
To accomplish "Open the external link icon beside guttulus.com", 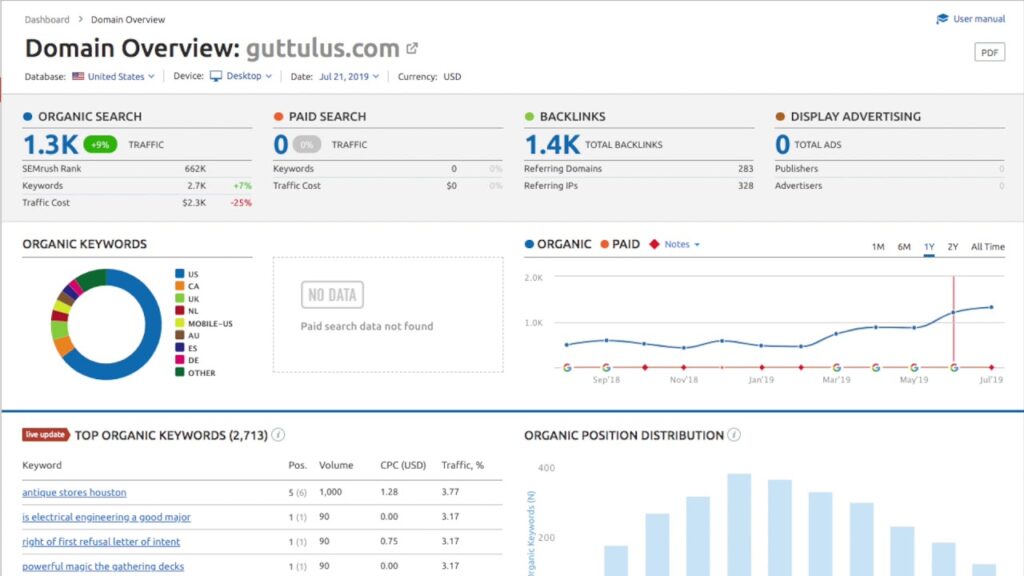I will coord(412,48).
